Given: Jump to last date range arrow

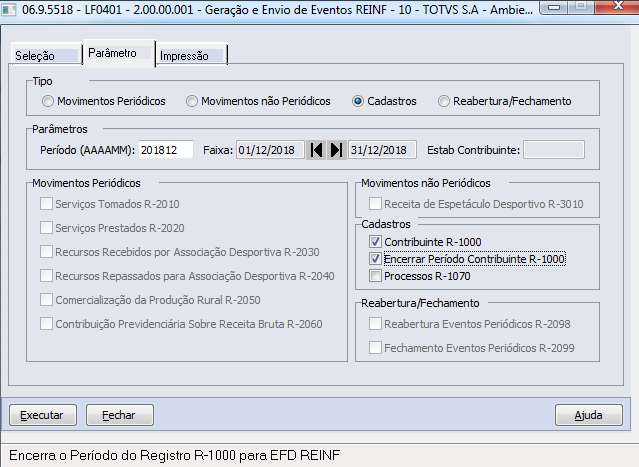Looking at the screenshot, I should click(x=337, y=150).
